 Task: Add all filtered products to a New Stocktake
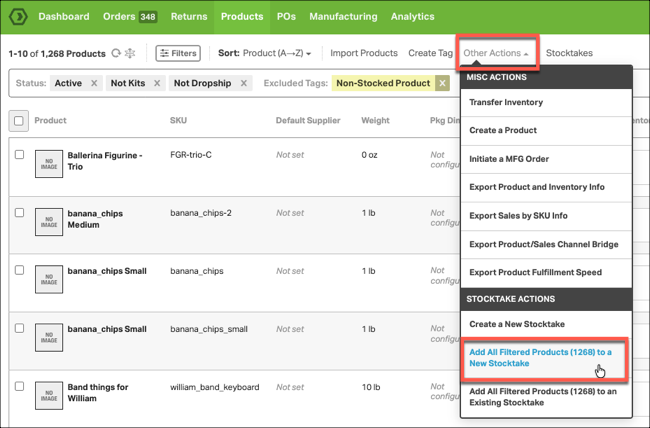(545, 358)
